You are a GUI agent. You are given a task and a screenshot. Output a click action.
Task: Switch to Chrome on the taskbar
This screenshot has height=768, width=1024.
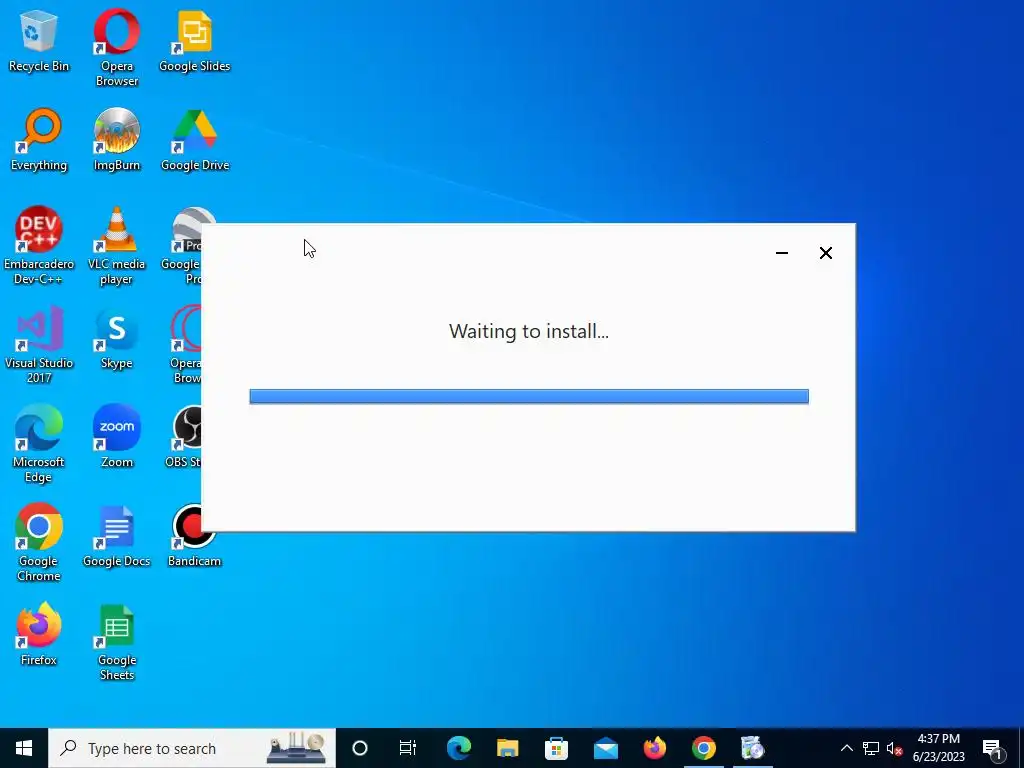click(703, 748)
